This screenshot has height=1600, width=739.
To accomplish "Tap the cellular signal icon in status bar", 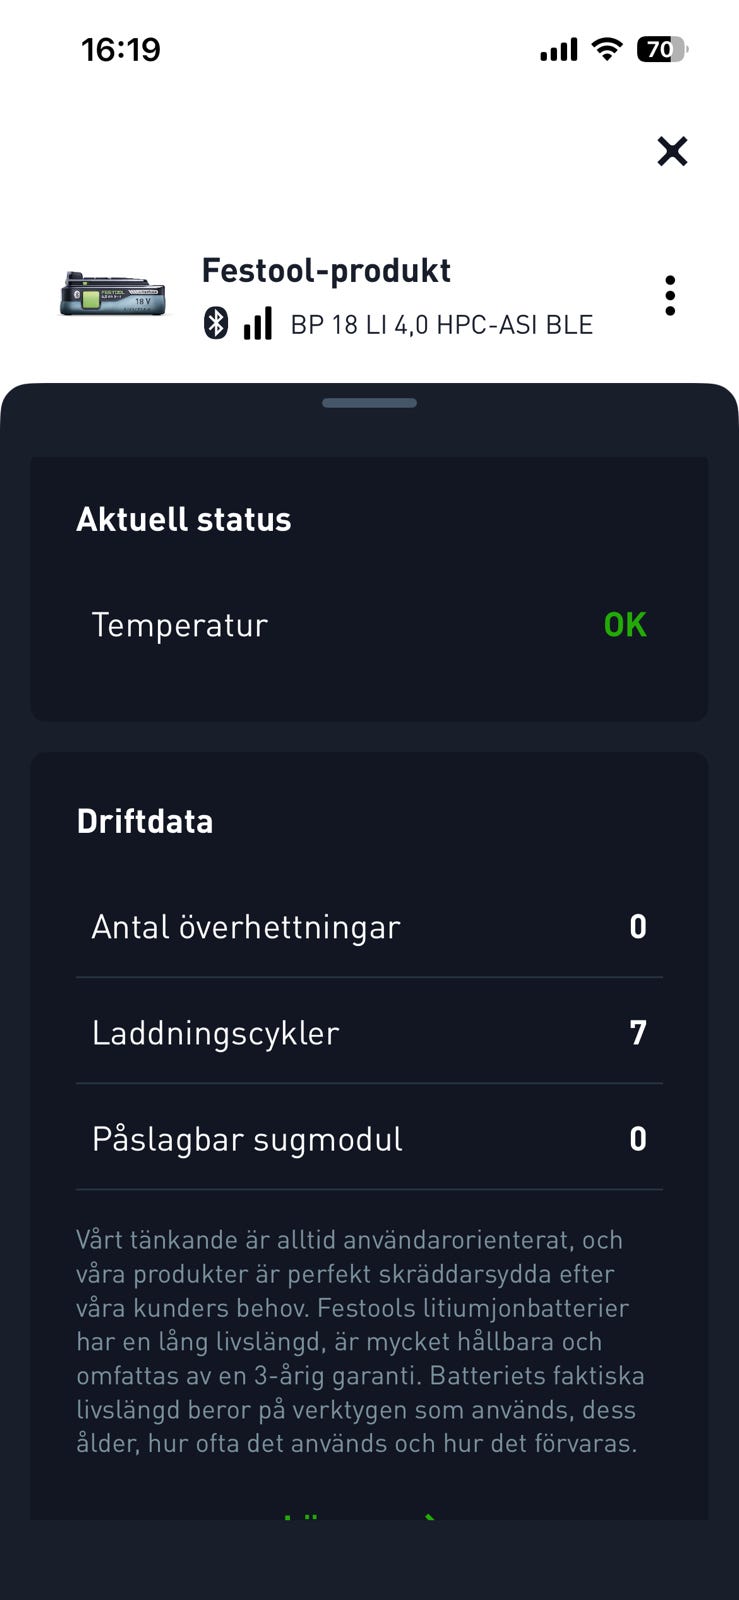I will [x=559, y=49].
